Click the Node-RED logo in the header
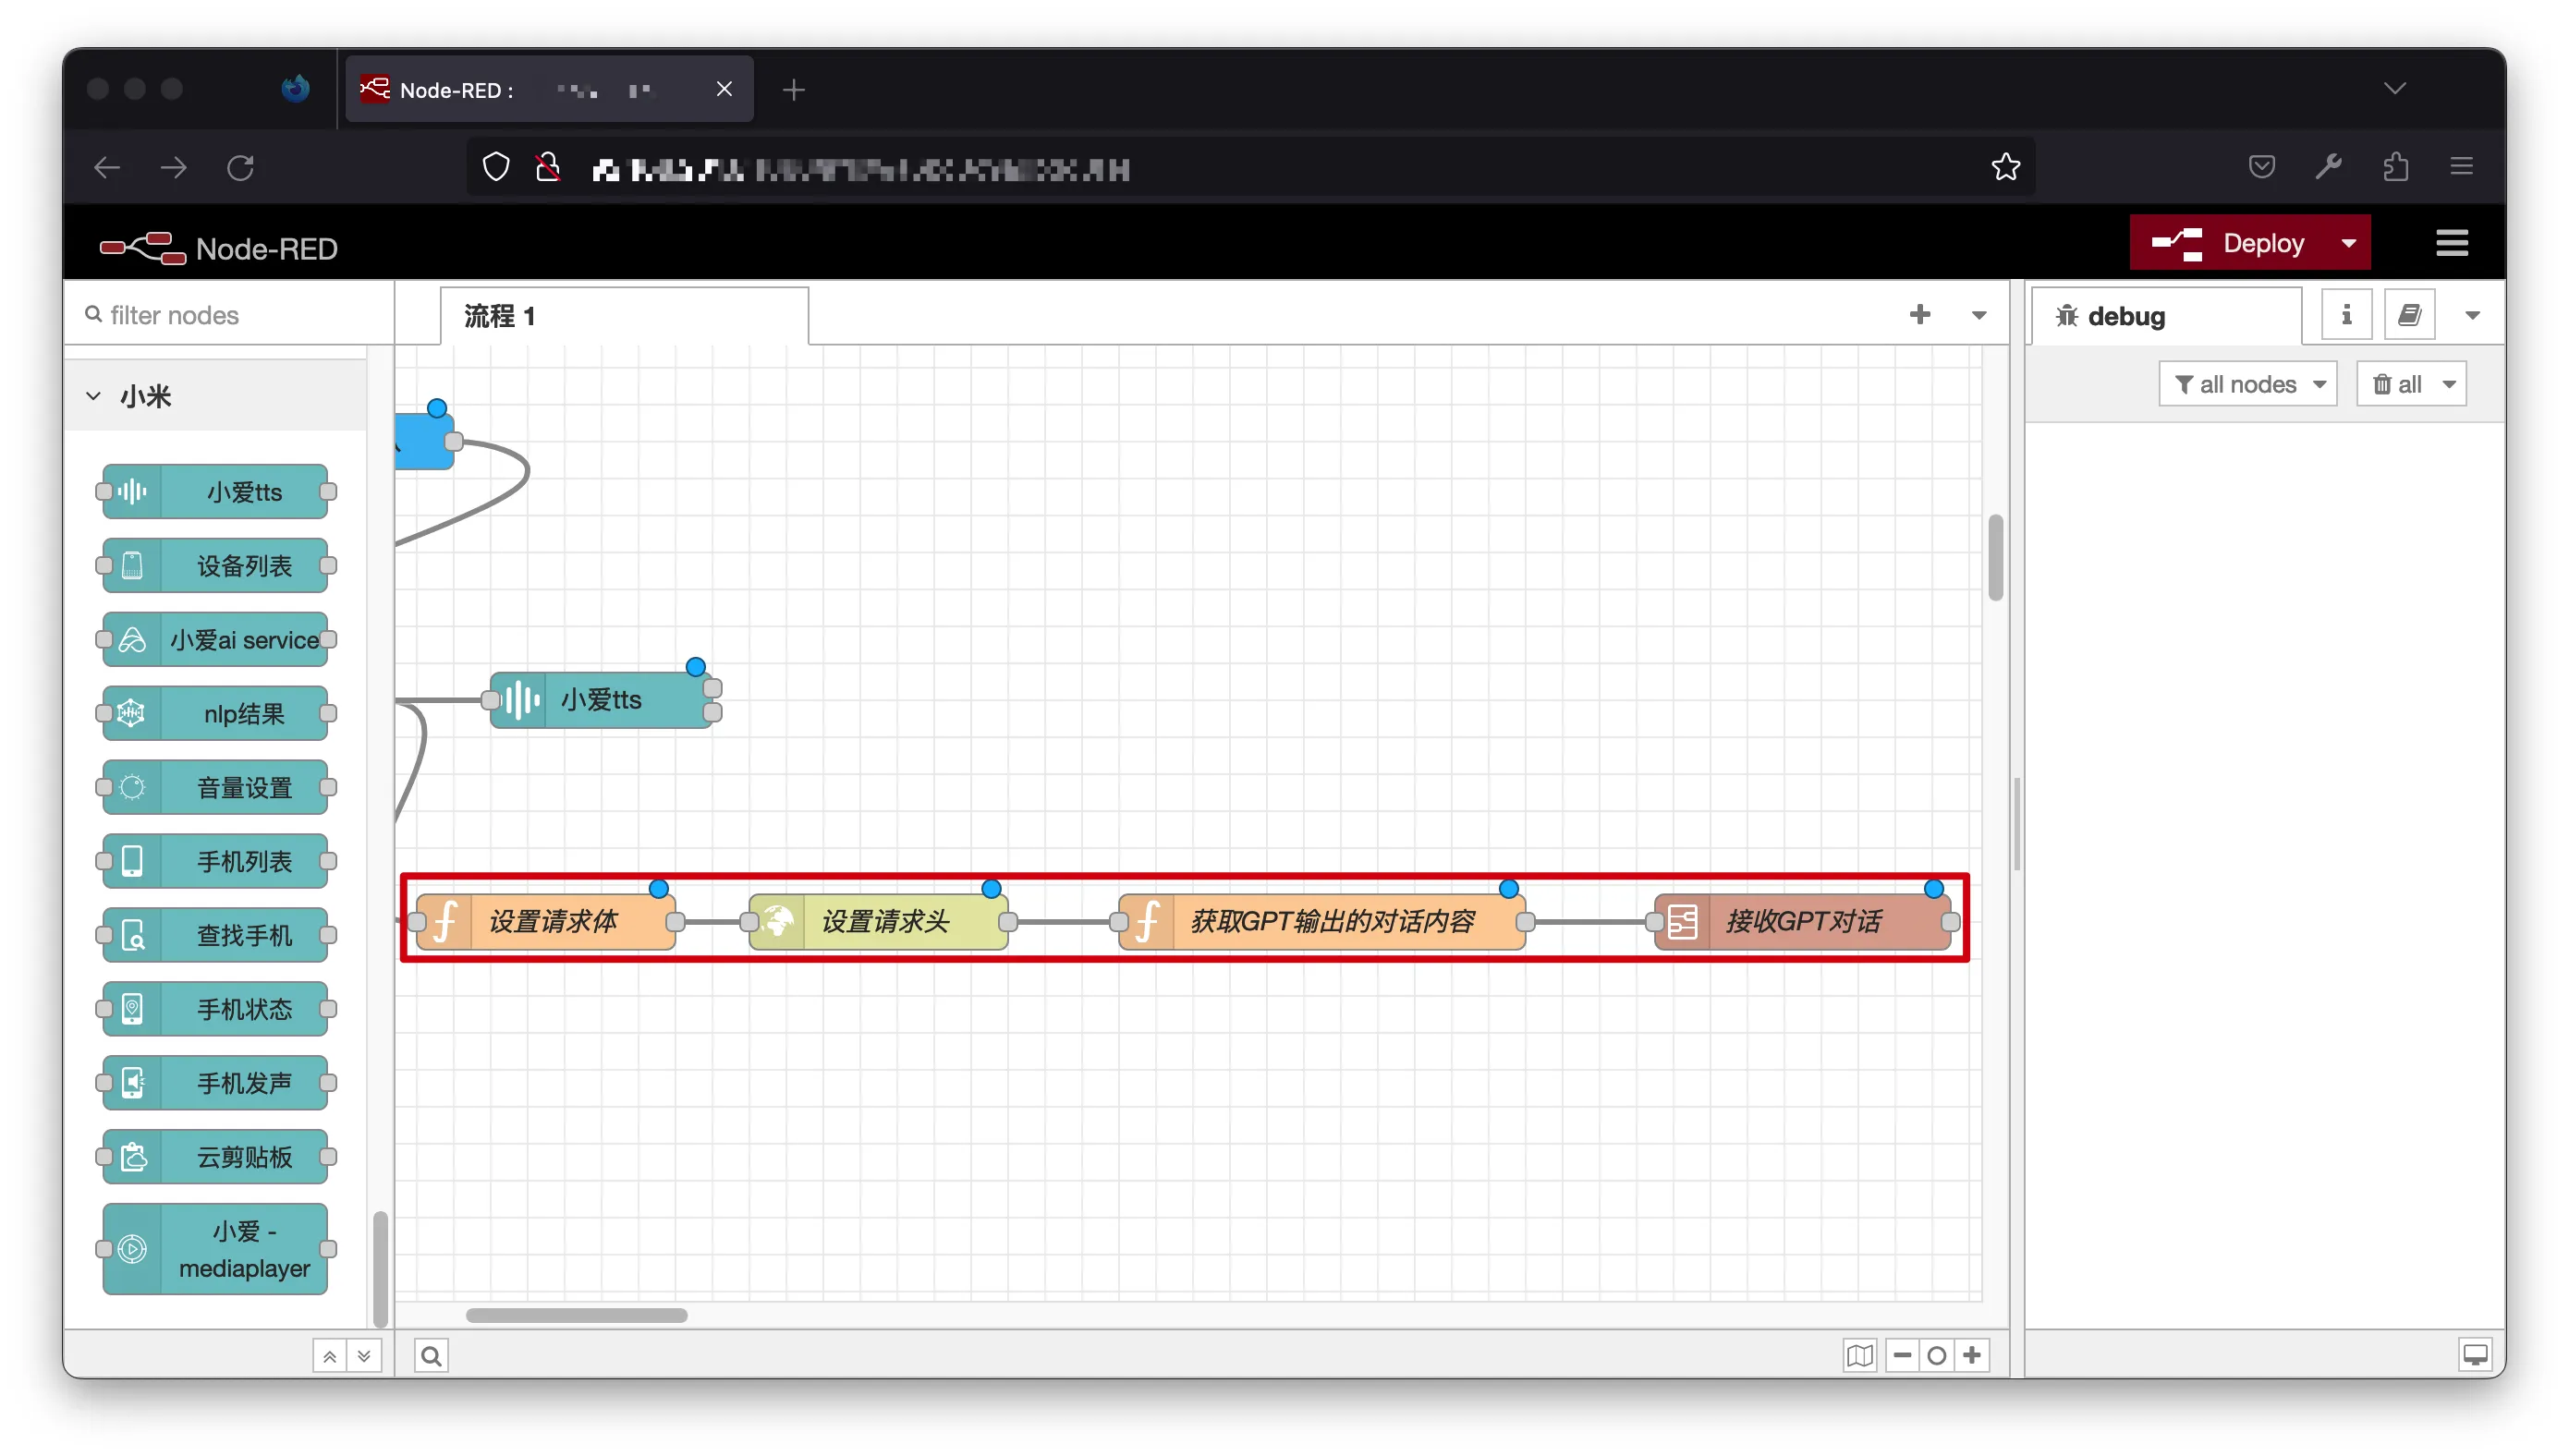 pyautogui.click(x=219, y=248)
